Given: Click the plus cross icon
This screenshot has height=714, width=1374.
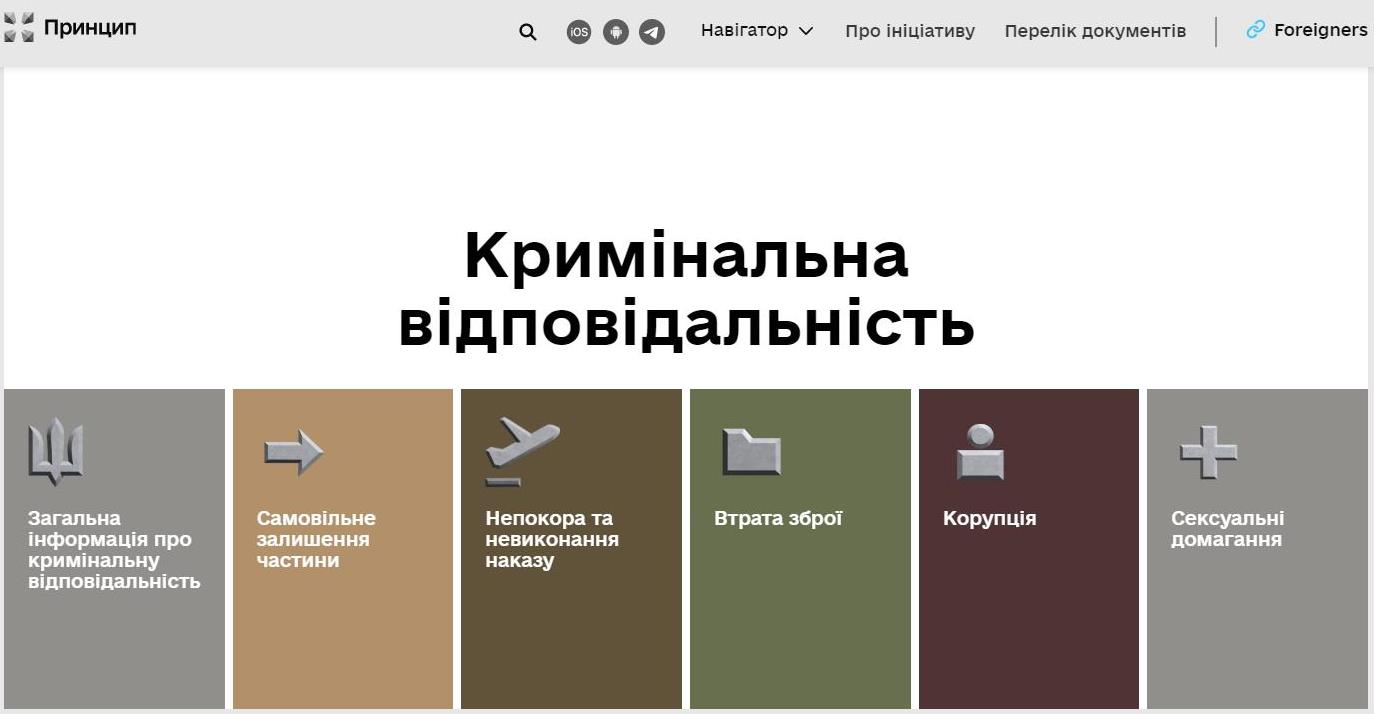Looking at the screenshot, I should pyautogui.click(x=1208, y=452).
